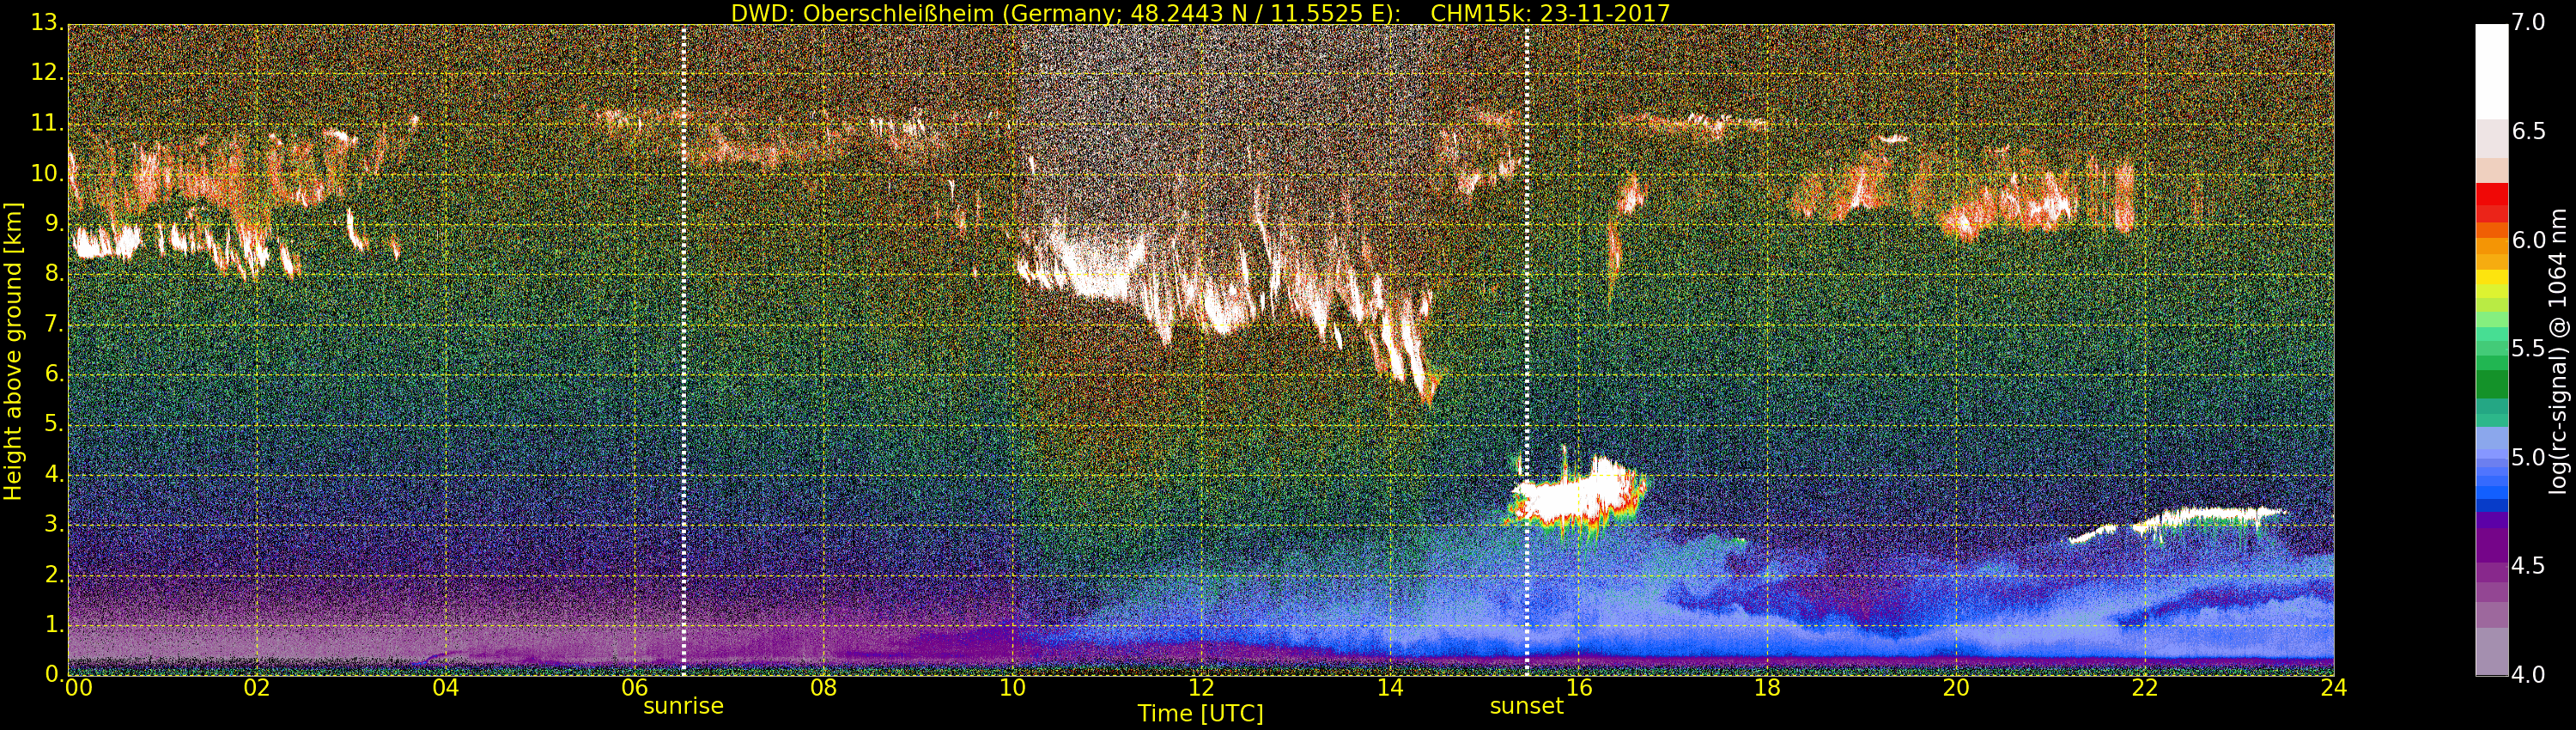
Task: Click the time axis tick label '22'
Action: point(2145,687)
